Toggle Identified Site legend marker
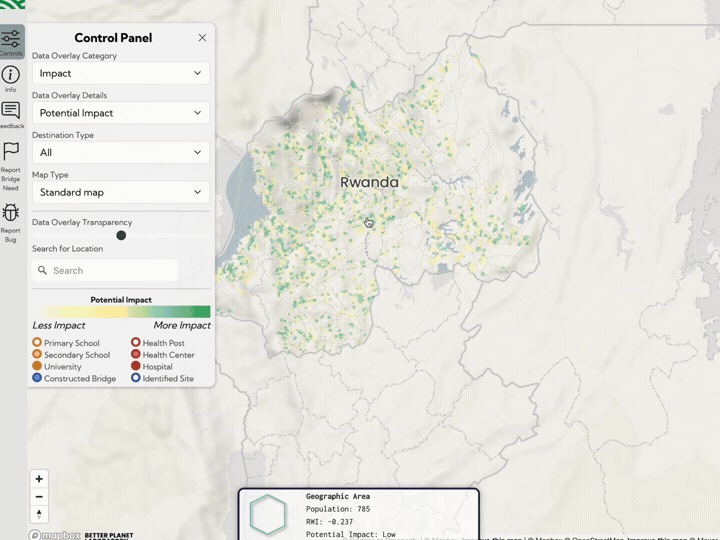The height and width of the screenshot is (540, 720). (x=136, y=379)
